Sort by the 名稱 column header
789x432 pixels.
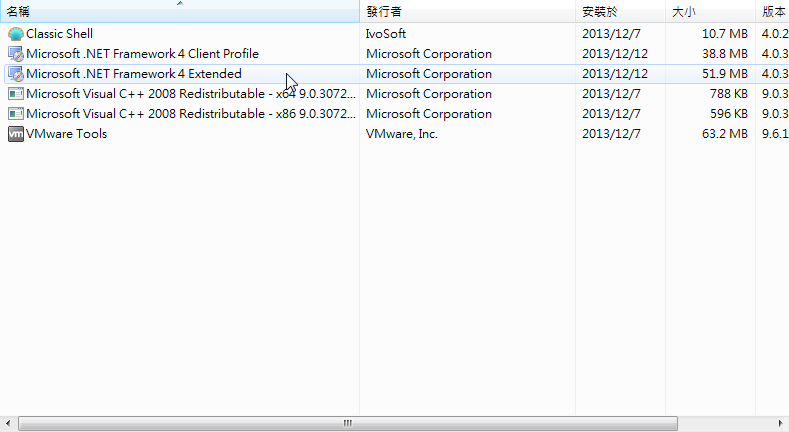pos(180,11)
